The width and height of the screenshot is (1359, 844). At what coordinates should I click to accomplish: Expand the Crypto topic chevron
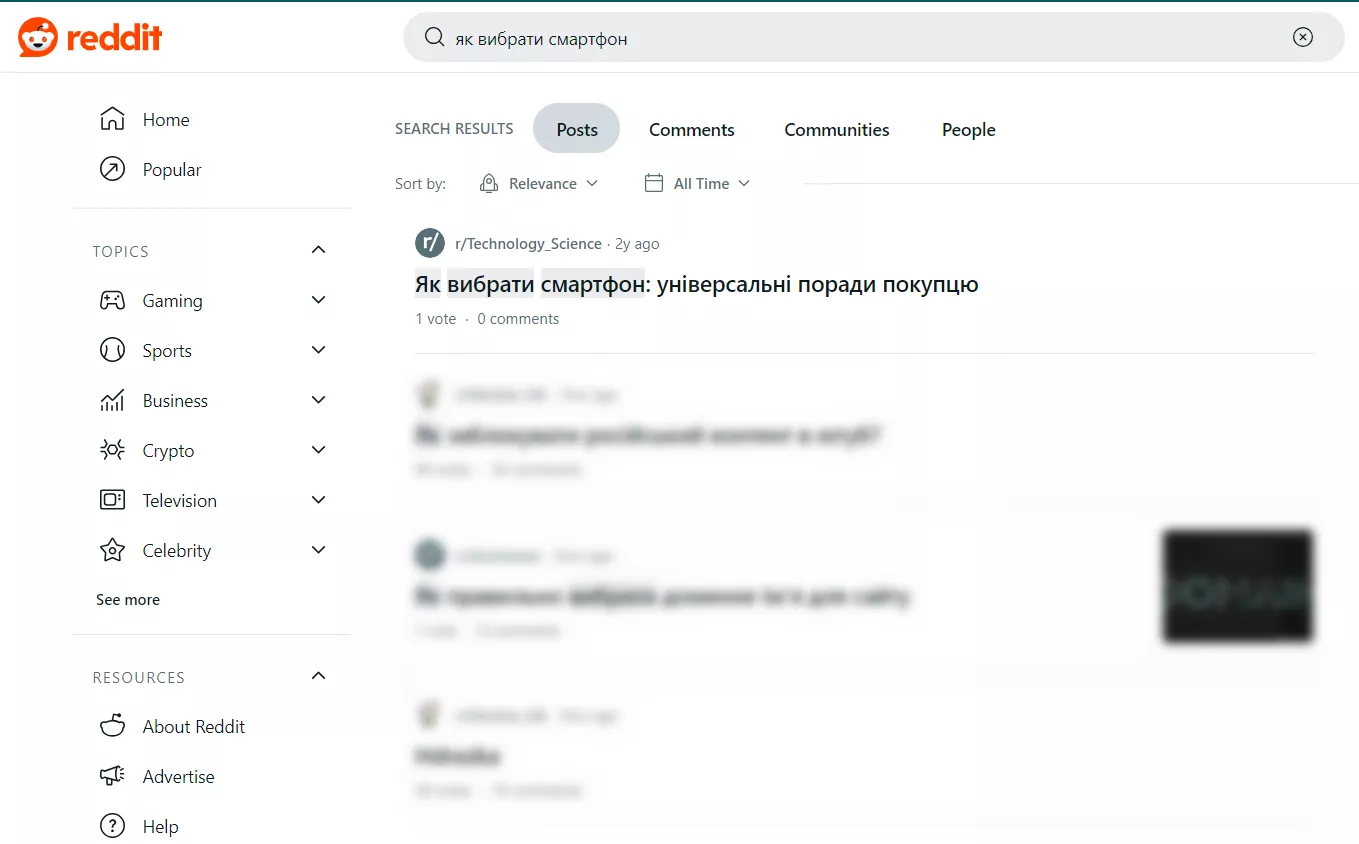click(318, 450)
